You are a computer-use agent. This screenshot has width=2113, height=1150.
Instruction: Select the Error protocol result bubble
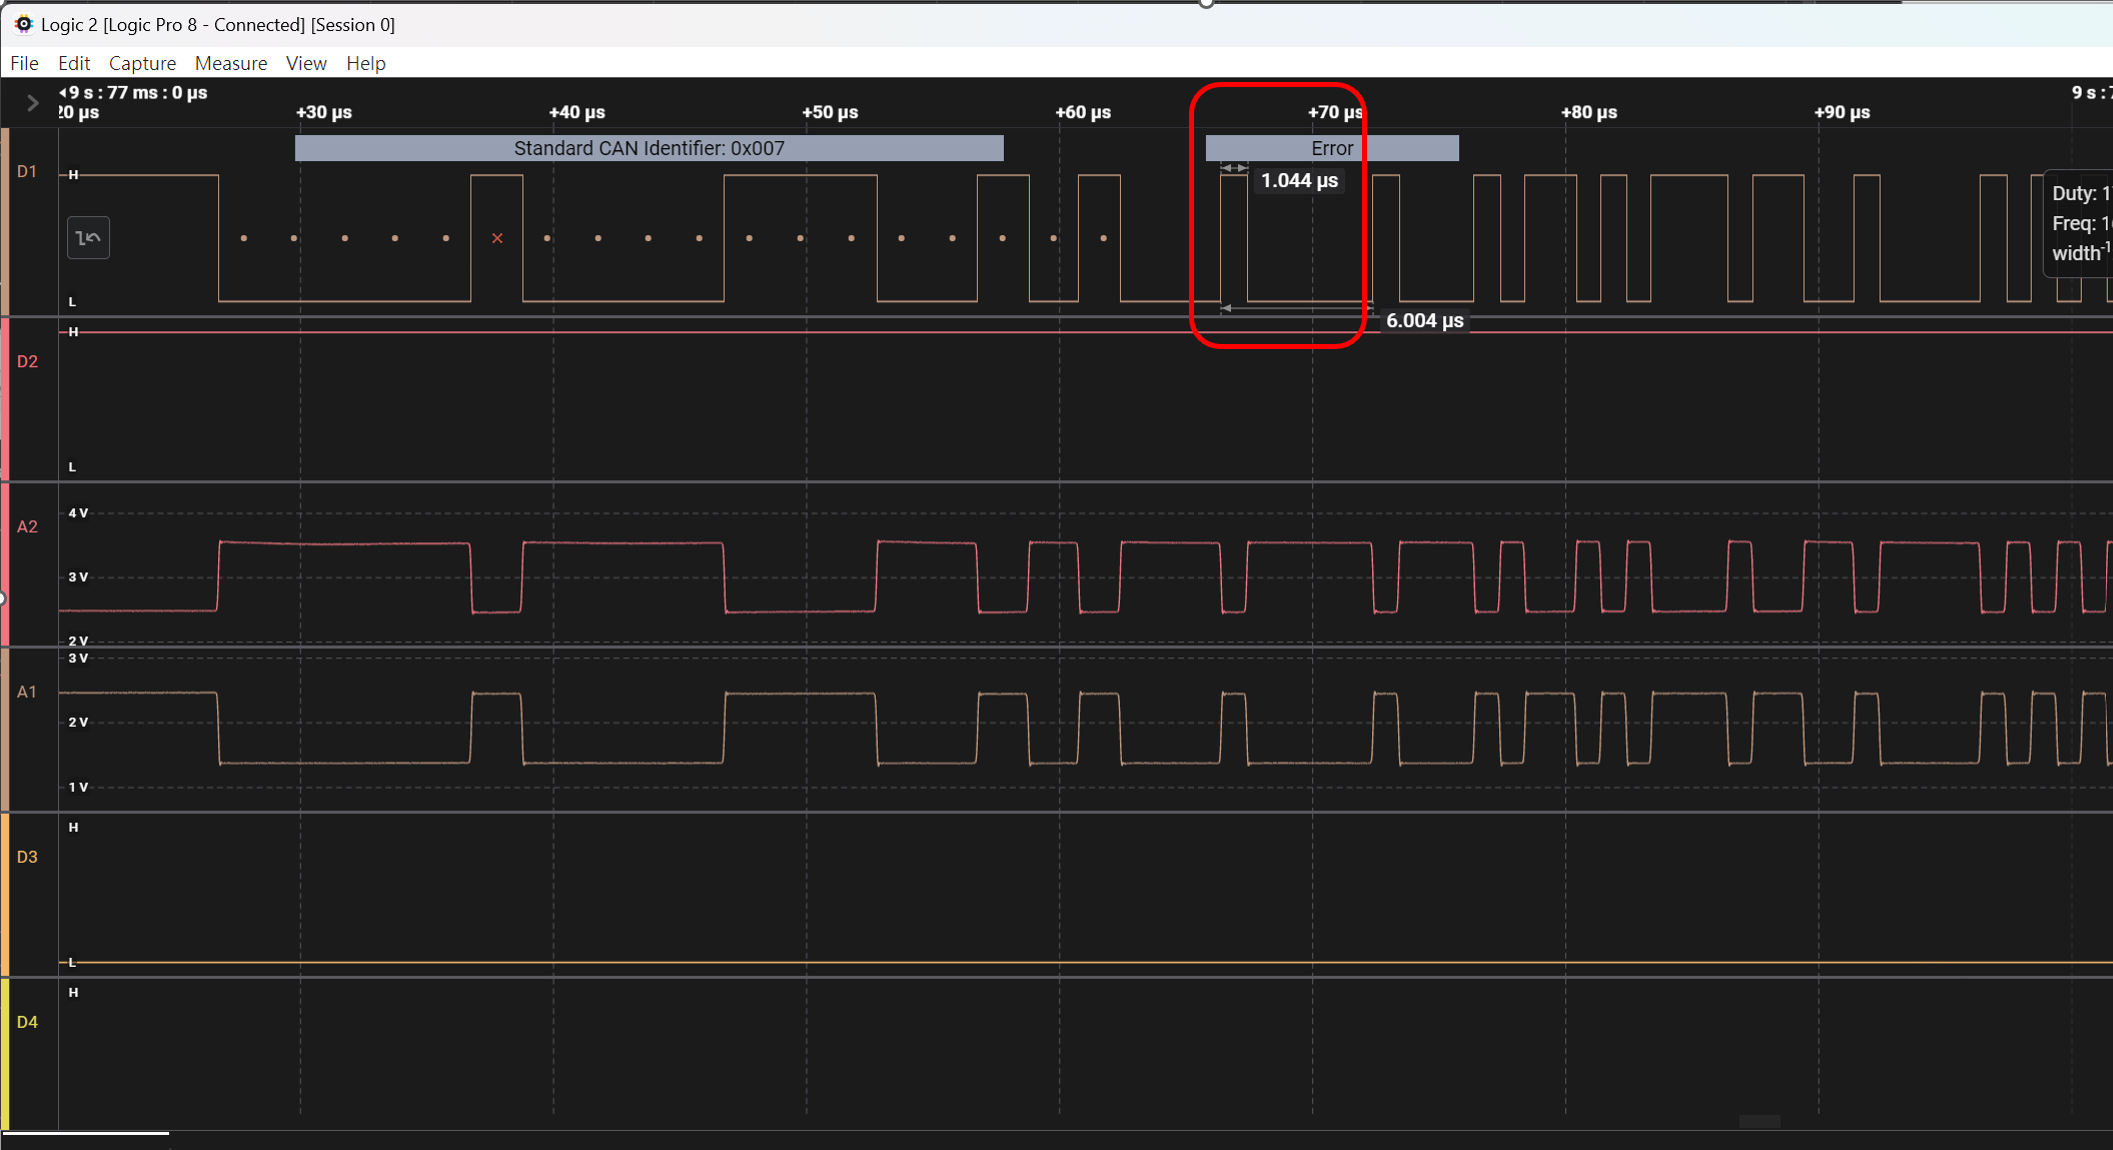[x=1332, y=148]
